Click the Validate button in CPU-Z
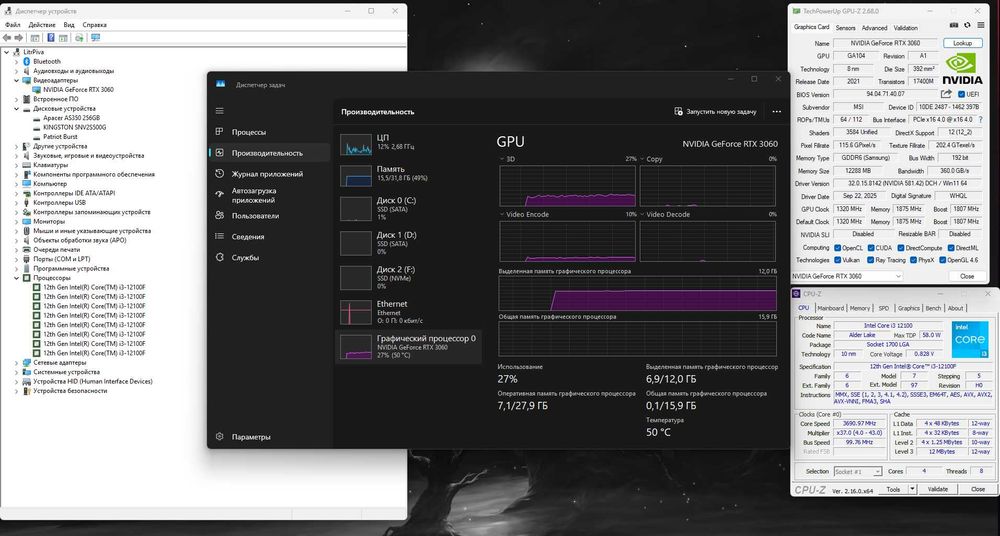 tap(937, 489)
